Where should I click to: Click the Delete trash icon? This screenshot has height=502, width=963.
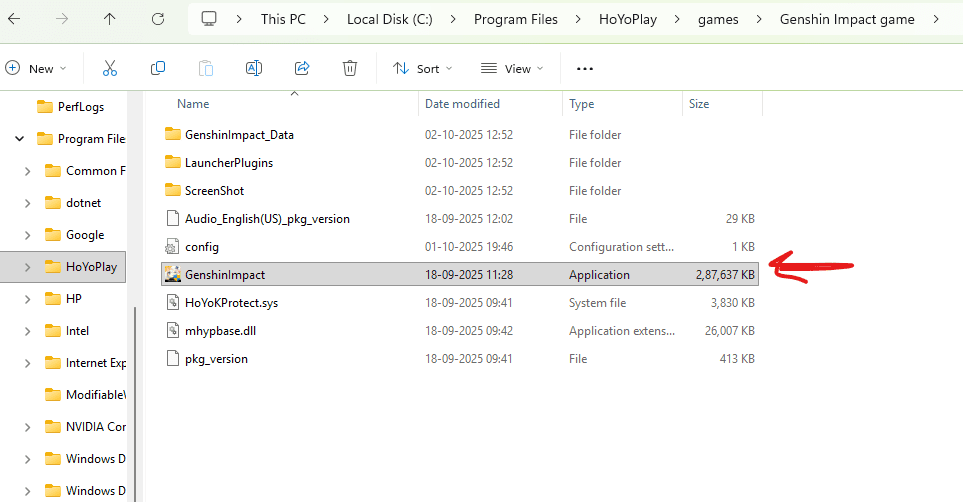350,68
